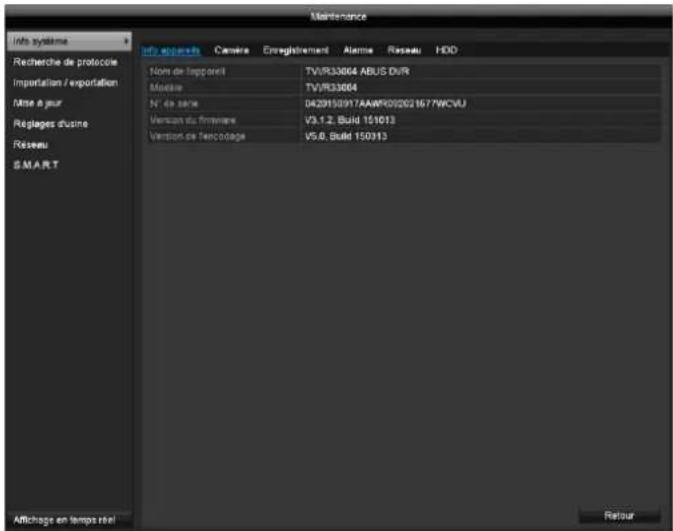Expand the Info système arrow indicator
The image size is (673, 531).
pyautogui.click(x=126, y=41)
